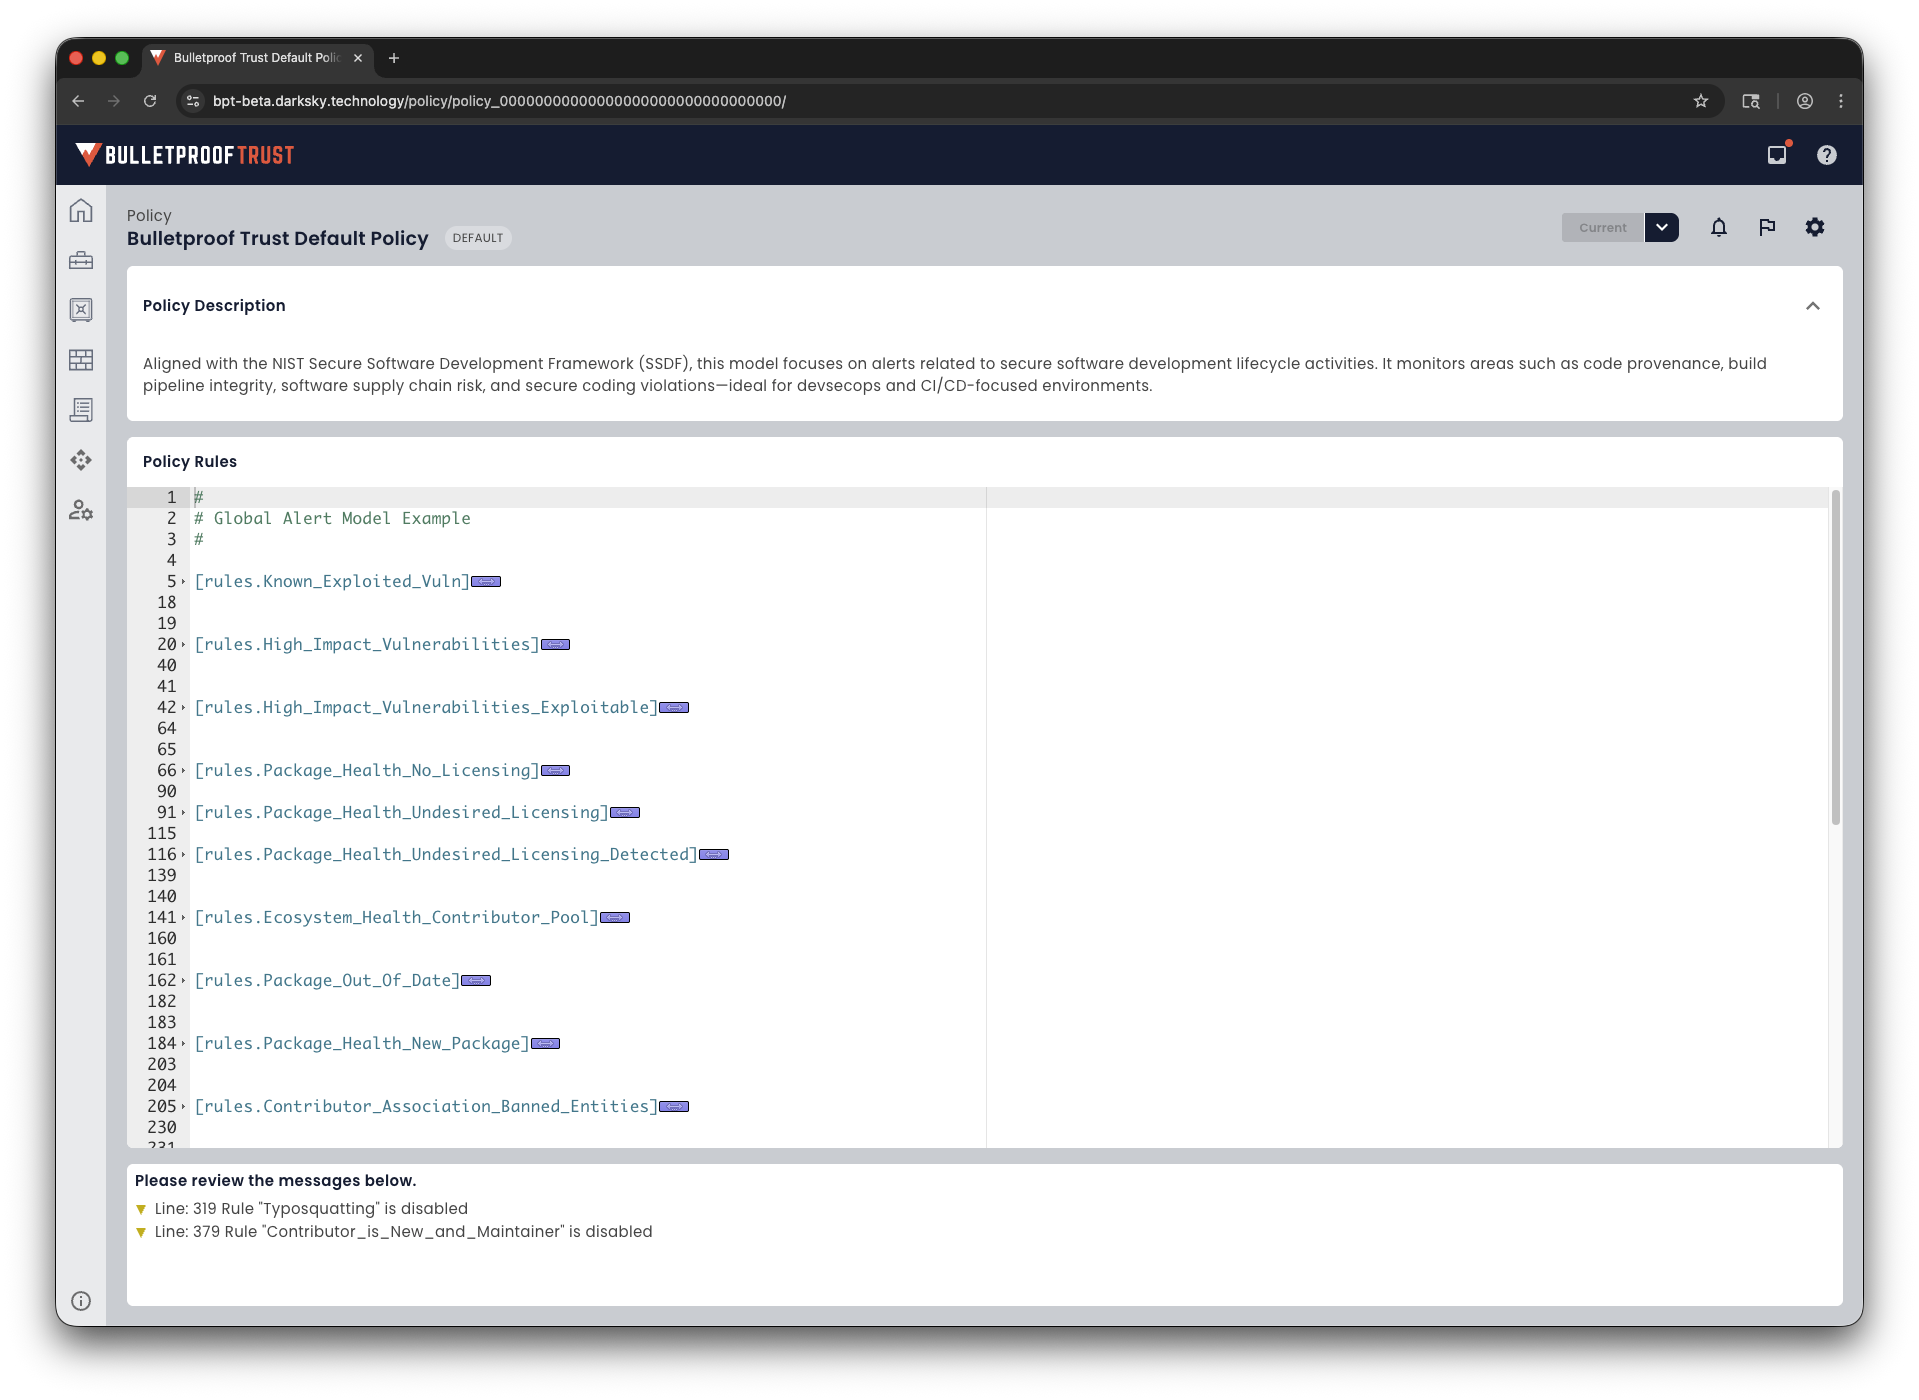Click the folded code marker after Known_Exploited_Vuln
This screenshot has width=1919, height=1400.
tap(486, 582)
